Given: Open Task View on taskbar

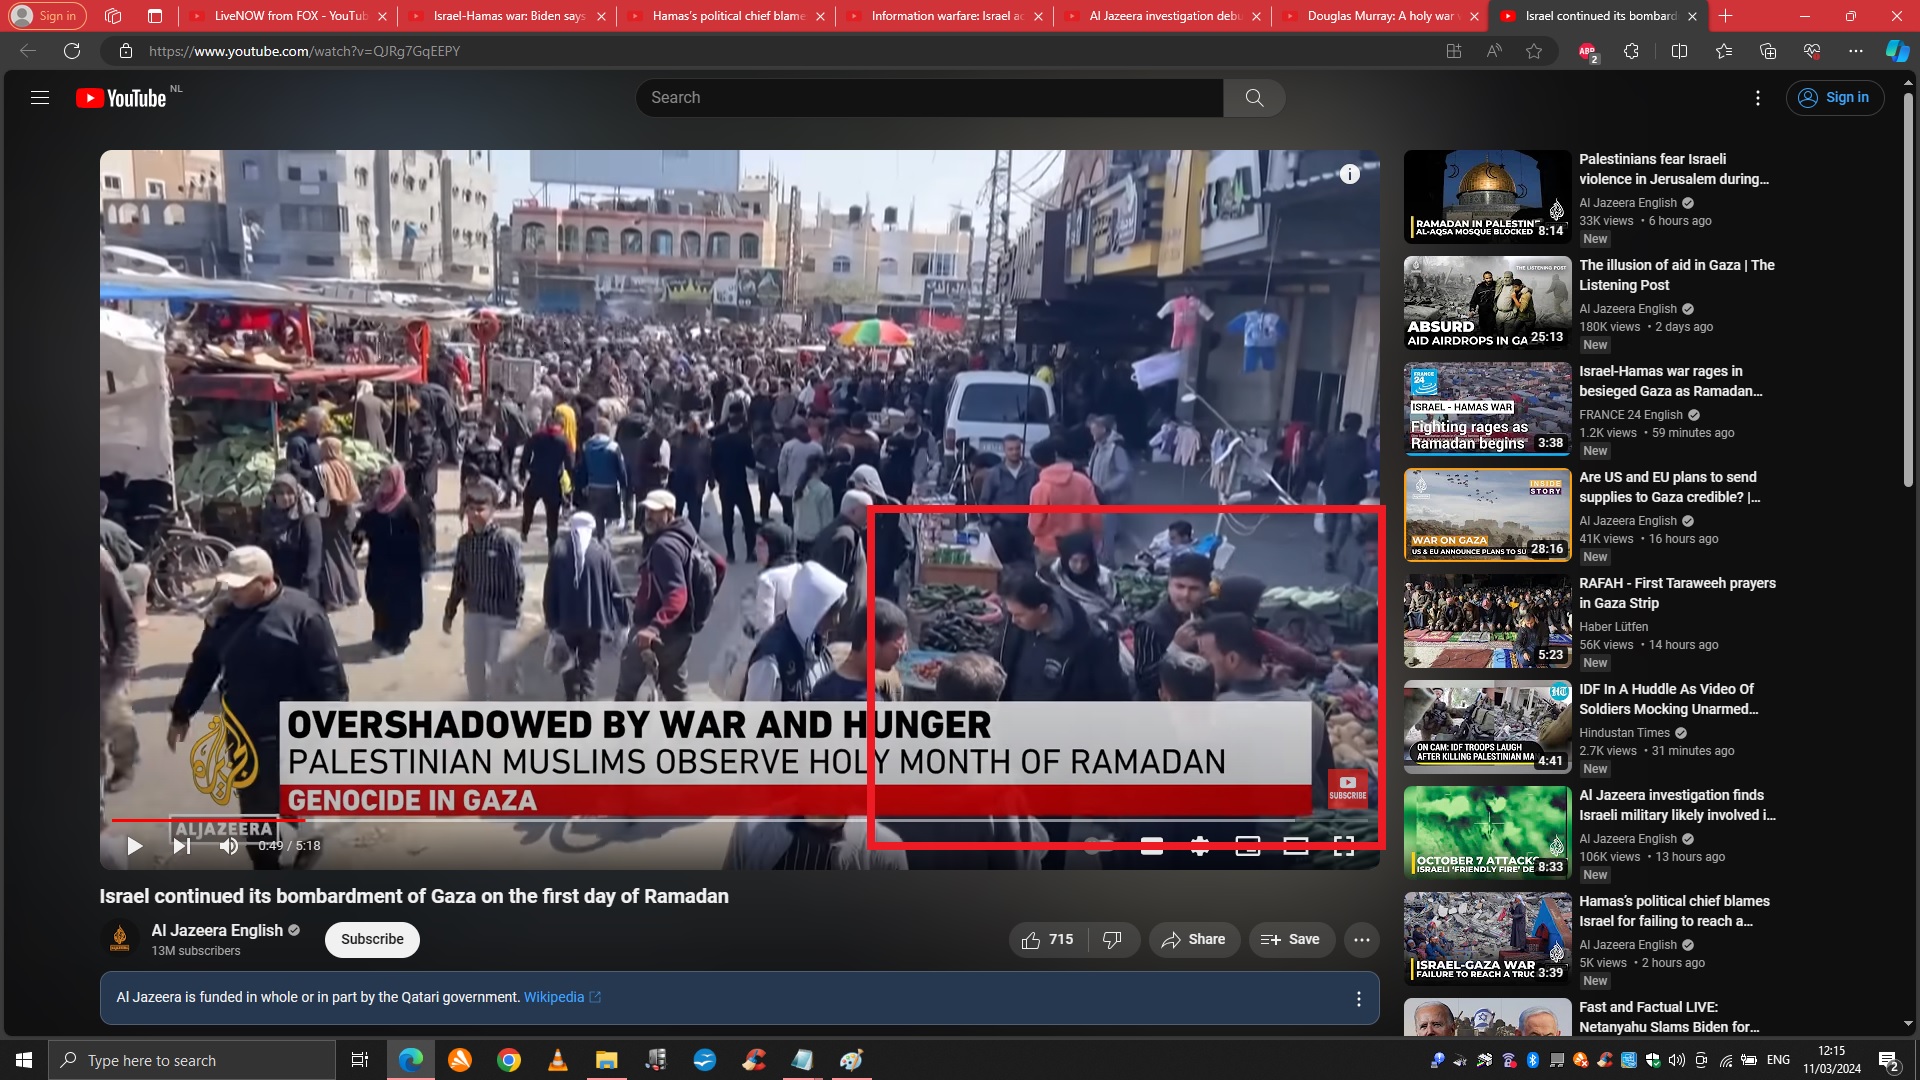Looking at the screenshot, I should (x=360, y=1060).
